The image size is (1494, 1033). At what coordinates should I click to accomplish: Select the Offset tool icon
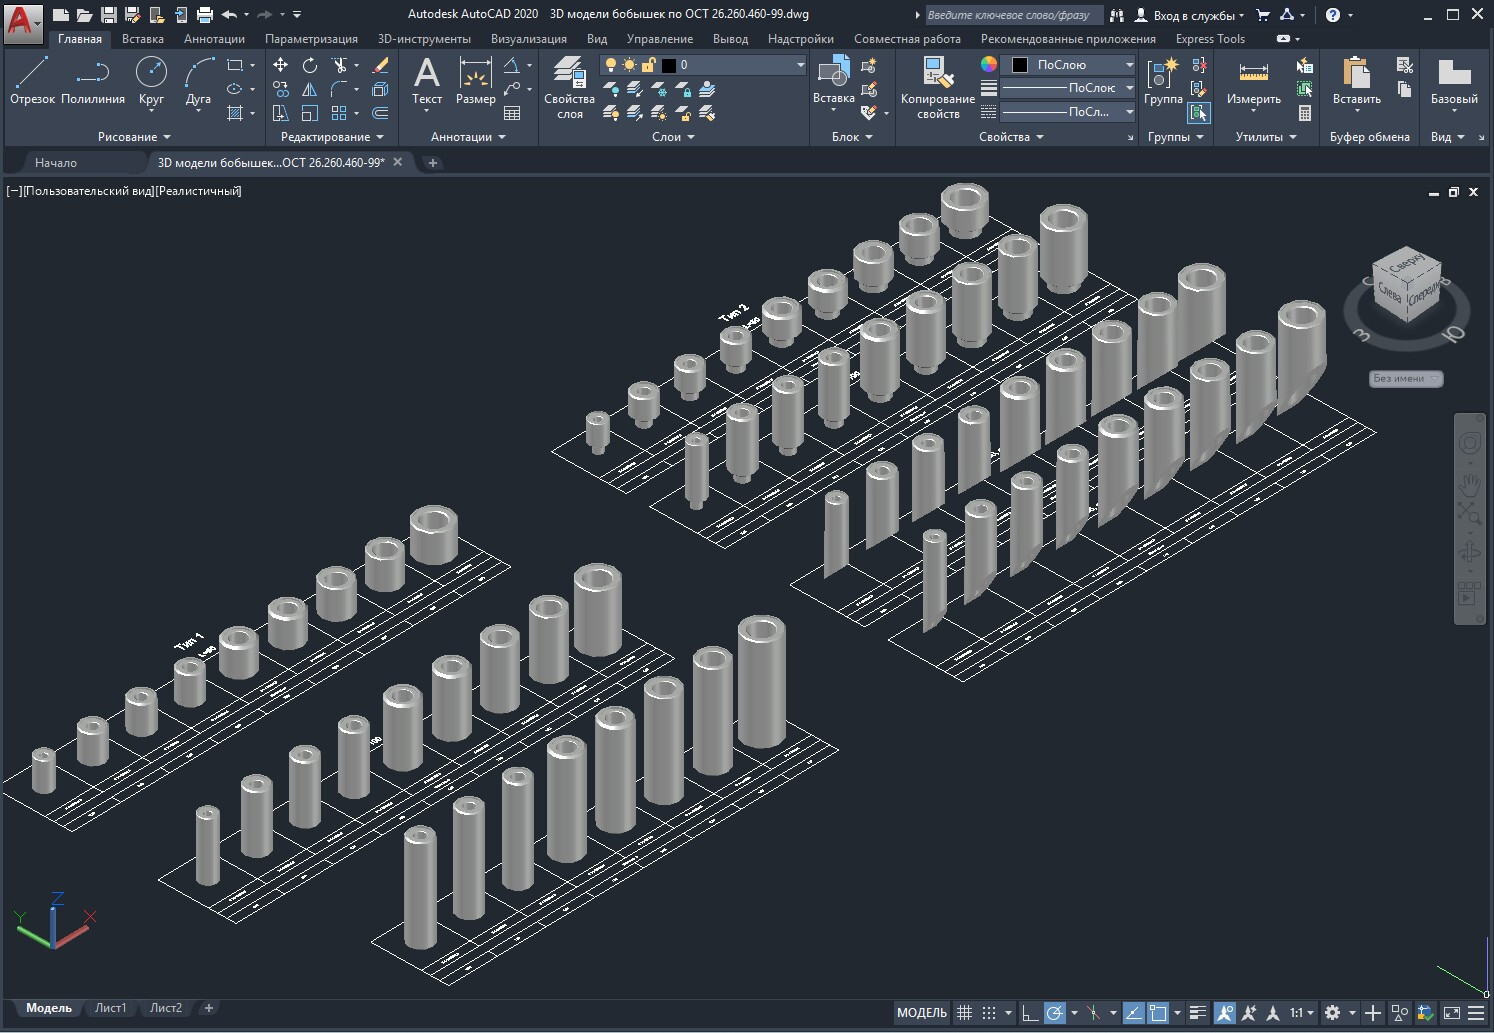click(380, 113)
